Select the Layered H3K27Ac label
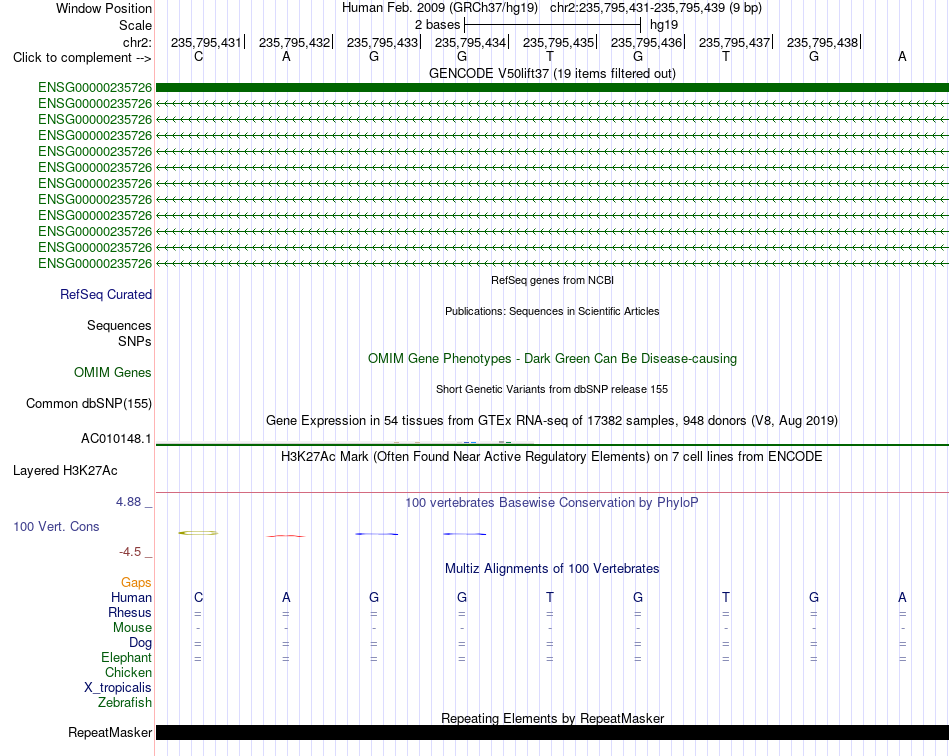This screenshot has width=950, height=756. click(65, 471)
